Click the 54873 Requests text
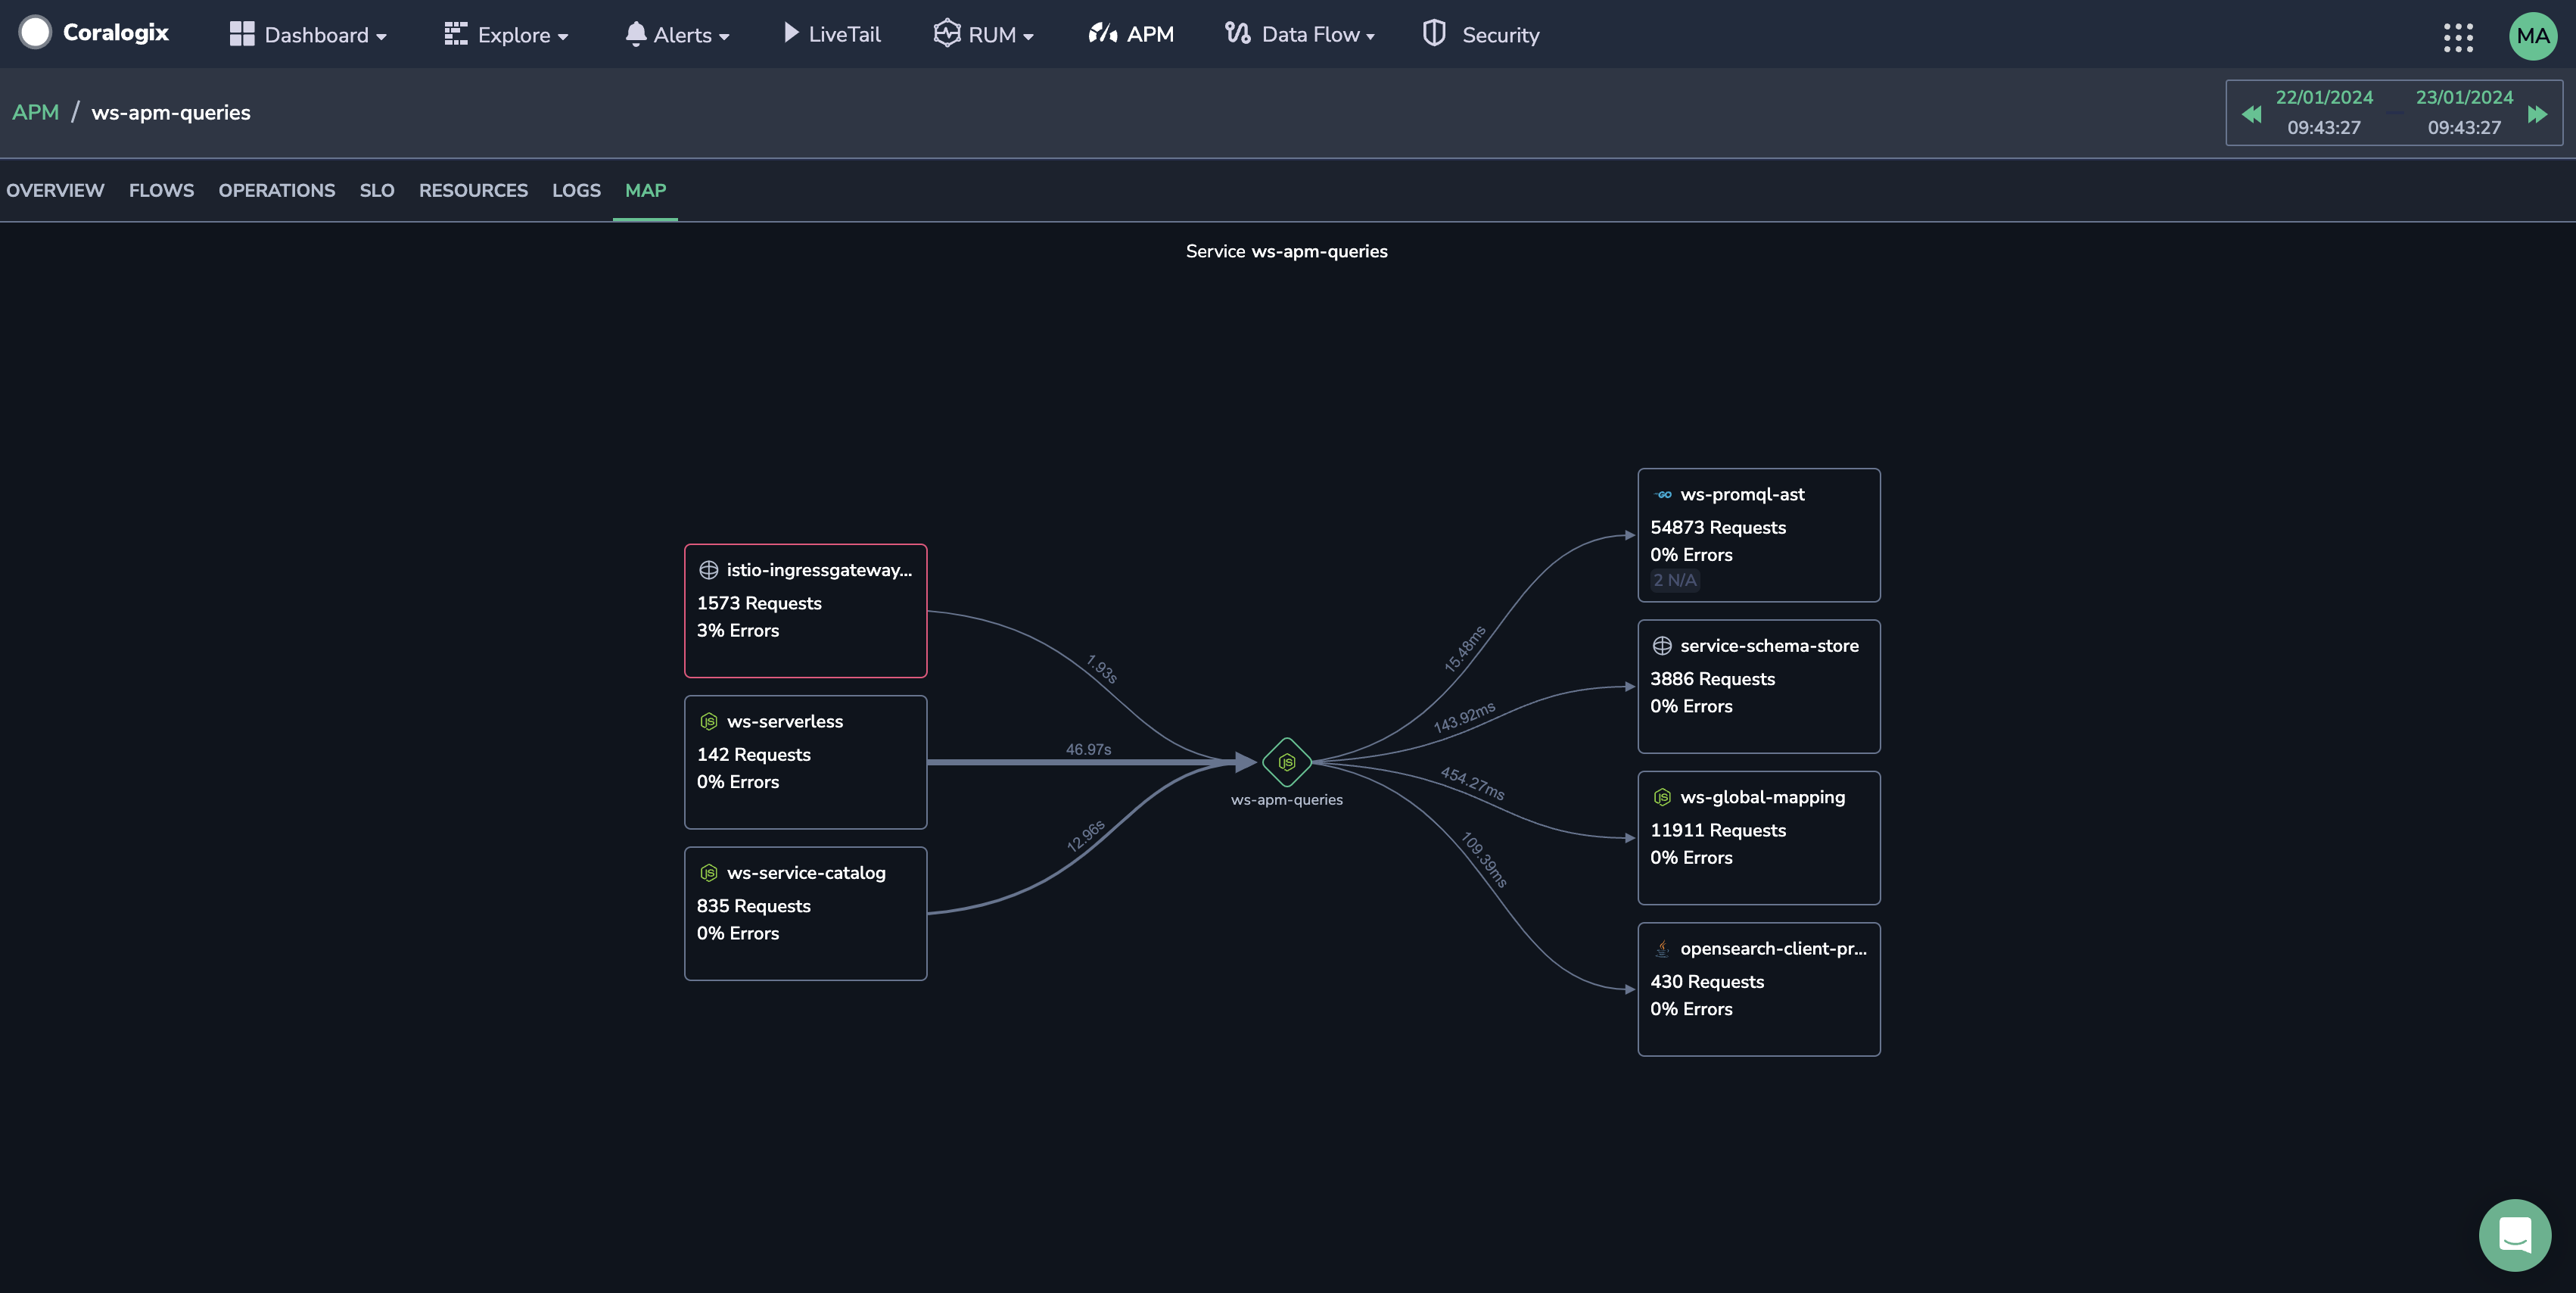Viewport: 2576px width, 1293px height. (1717, 527)
